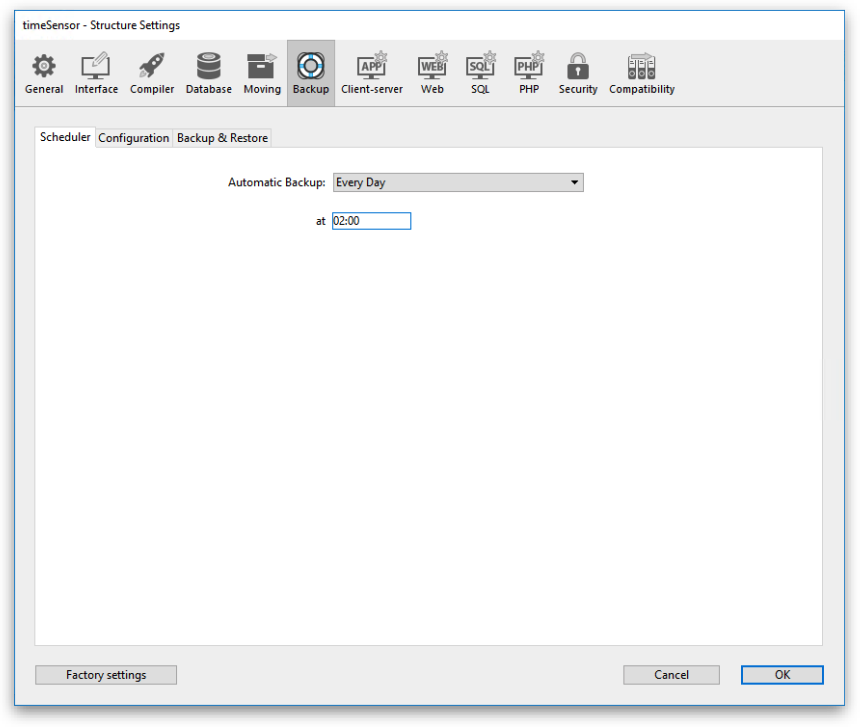Confirm settings with the OK button
This screenshot has height=727, width=860.
pyautogui.click(x=782, y=675)
